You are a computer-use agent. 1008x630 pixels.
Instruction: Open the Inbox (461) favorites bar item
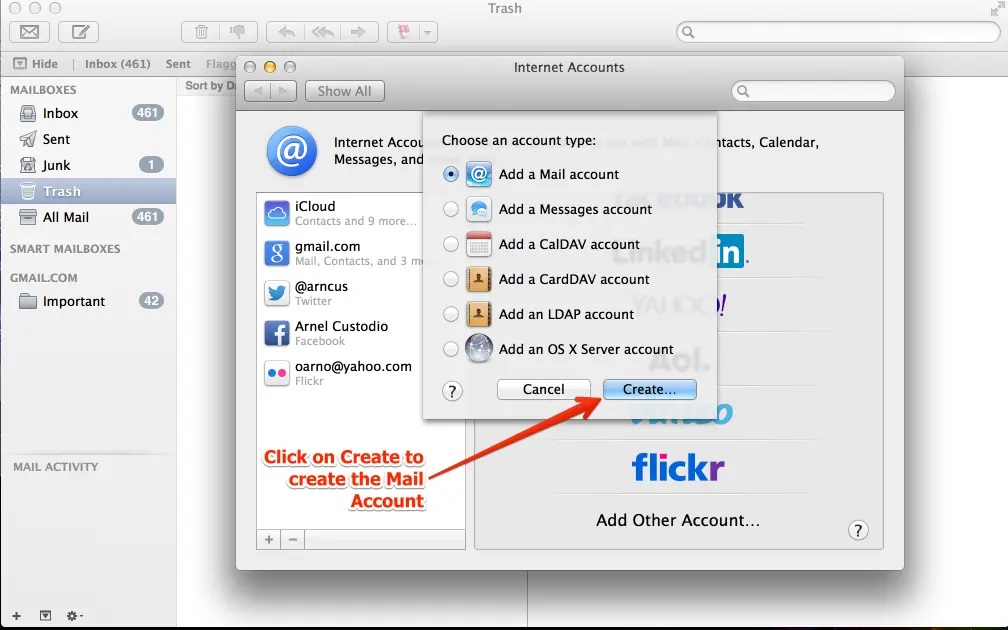tap(117, 64)
